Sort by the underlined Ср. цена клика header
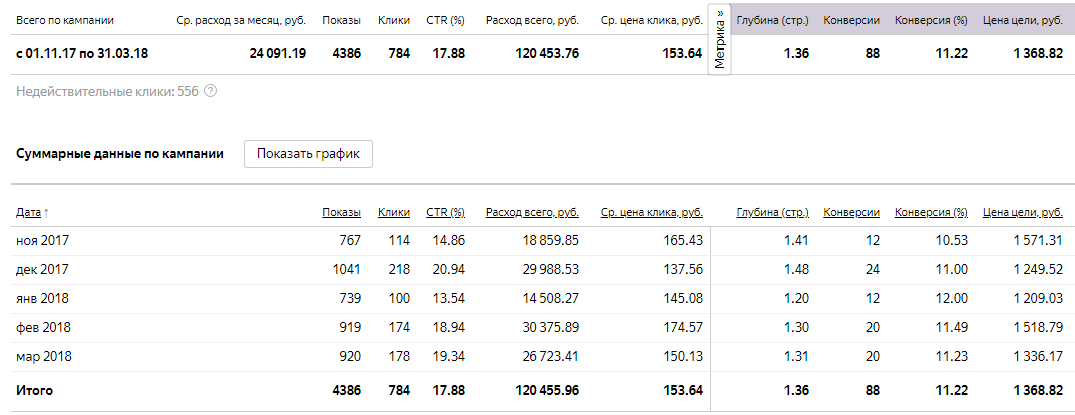1075x415 pixels. point(651,212)
